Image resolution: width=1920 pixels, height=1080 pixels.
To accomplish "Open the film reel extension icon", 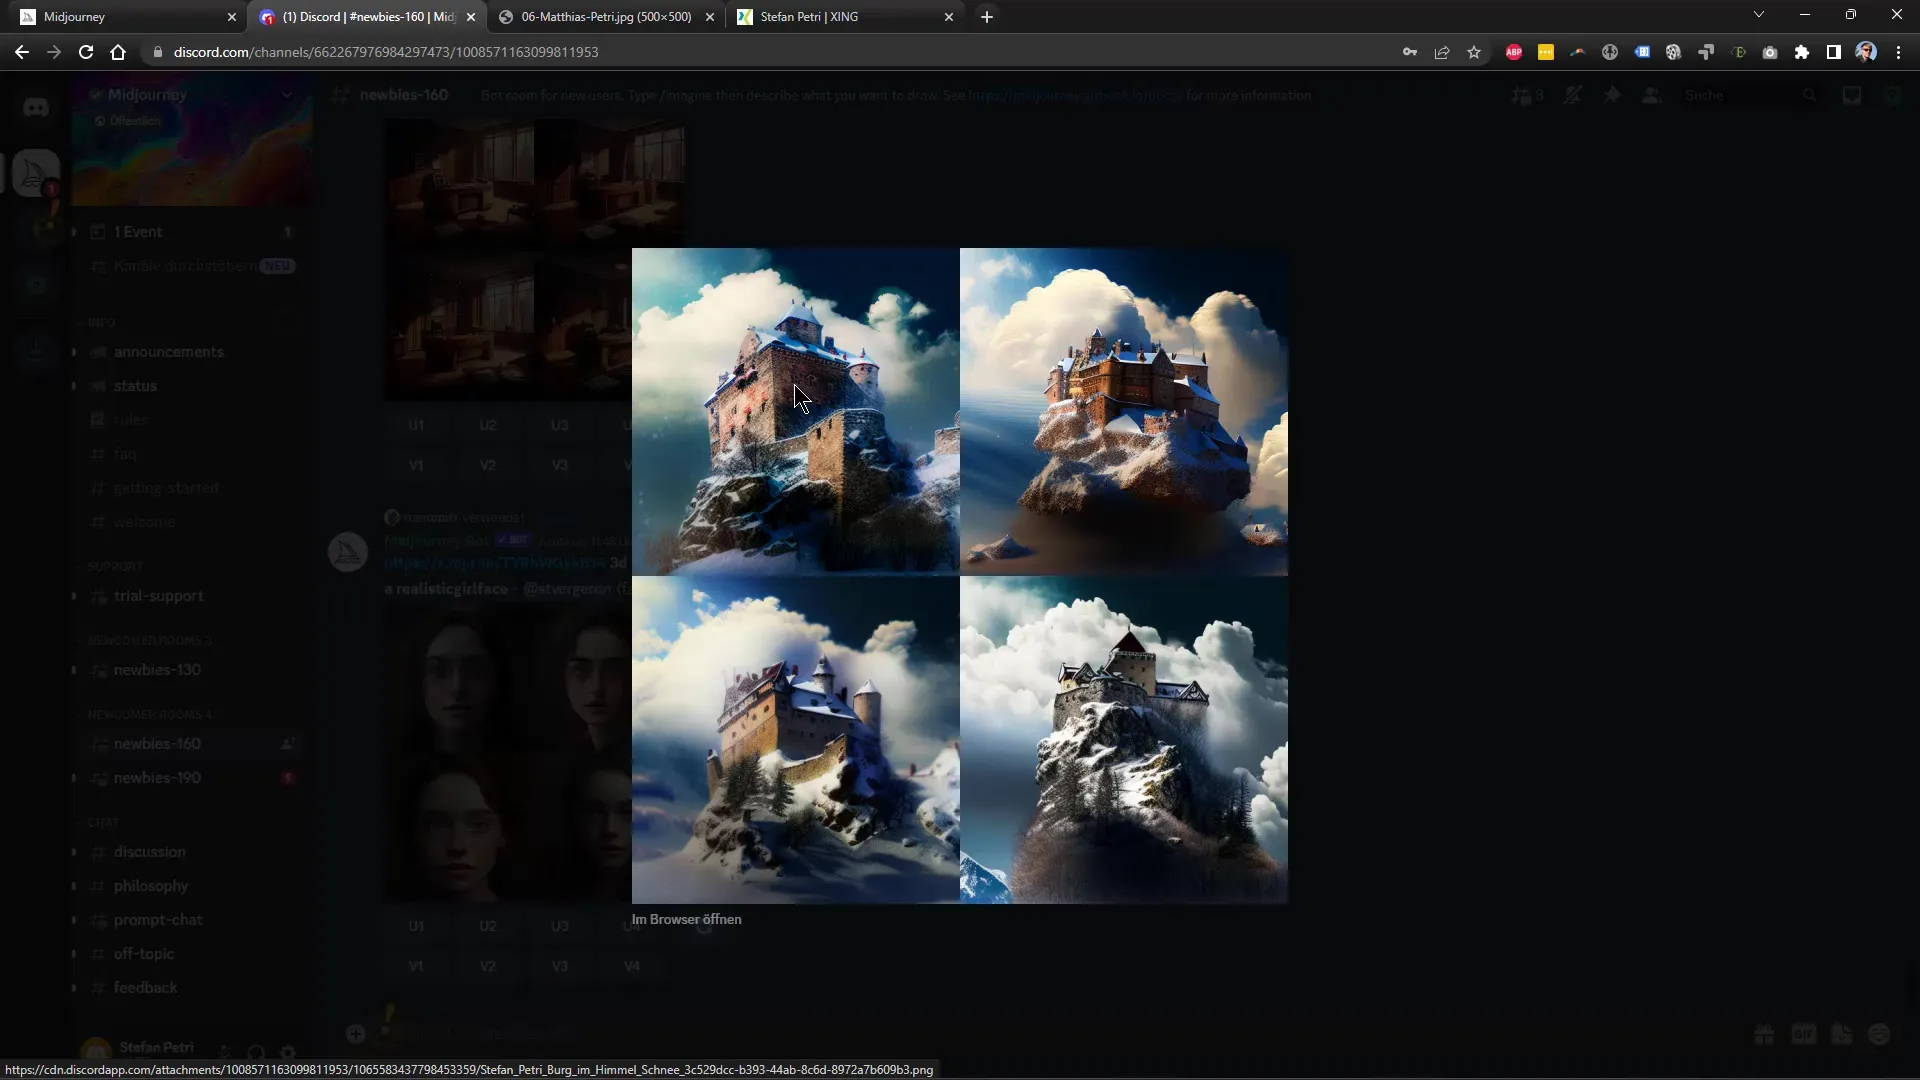I will [1674, 52].
